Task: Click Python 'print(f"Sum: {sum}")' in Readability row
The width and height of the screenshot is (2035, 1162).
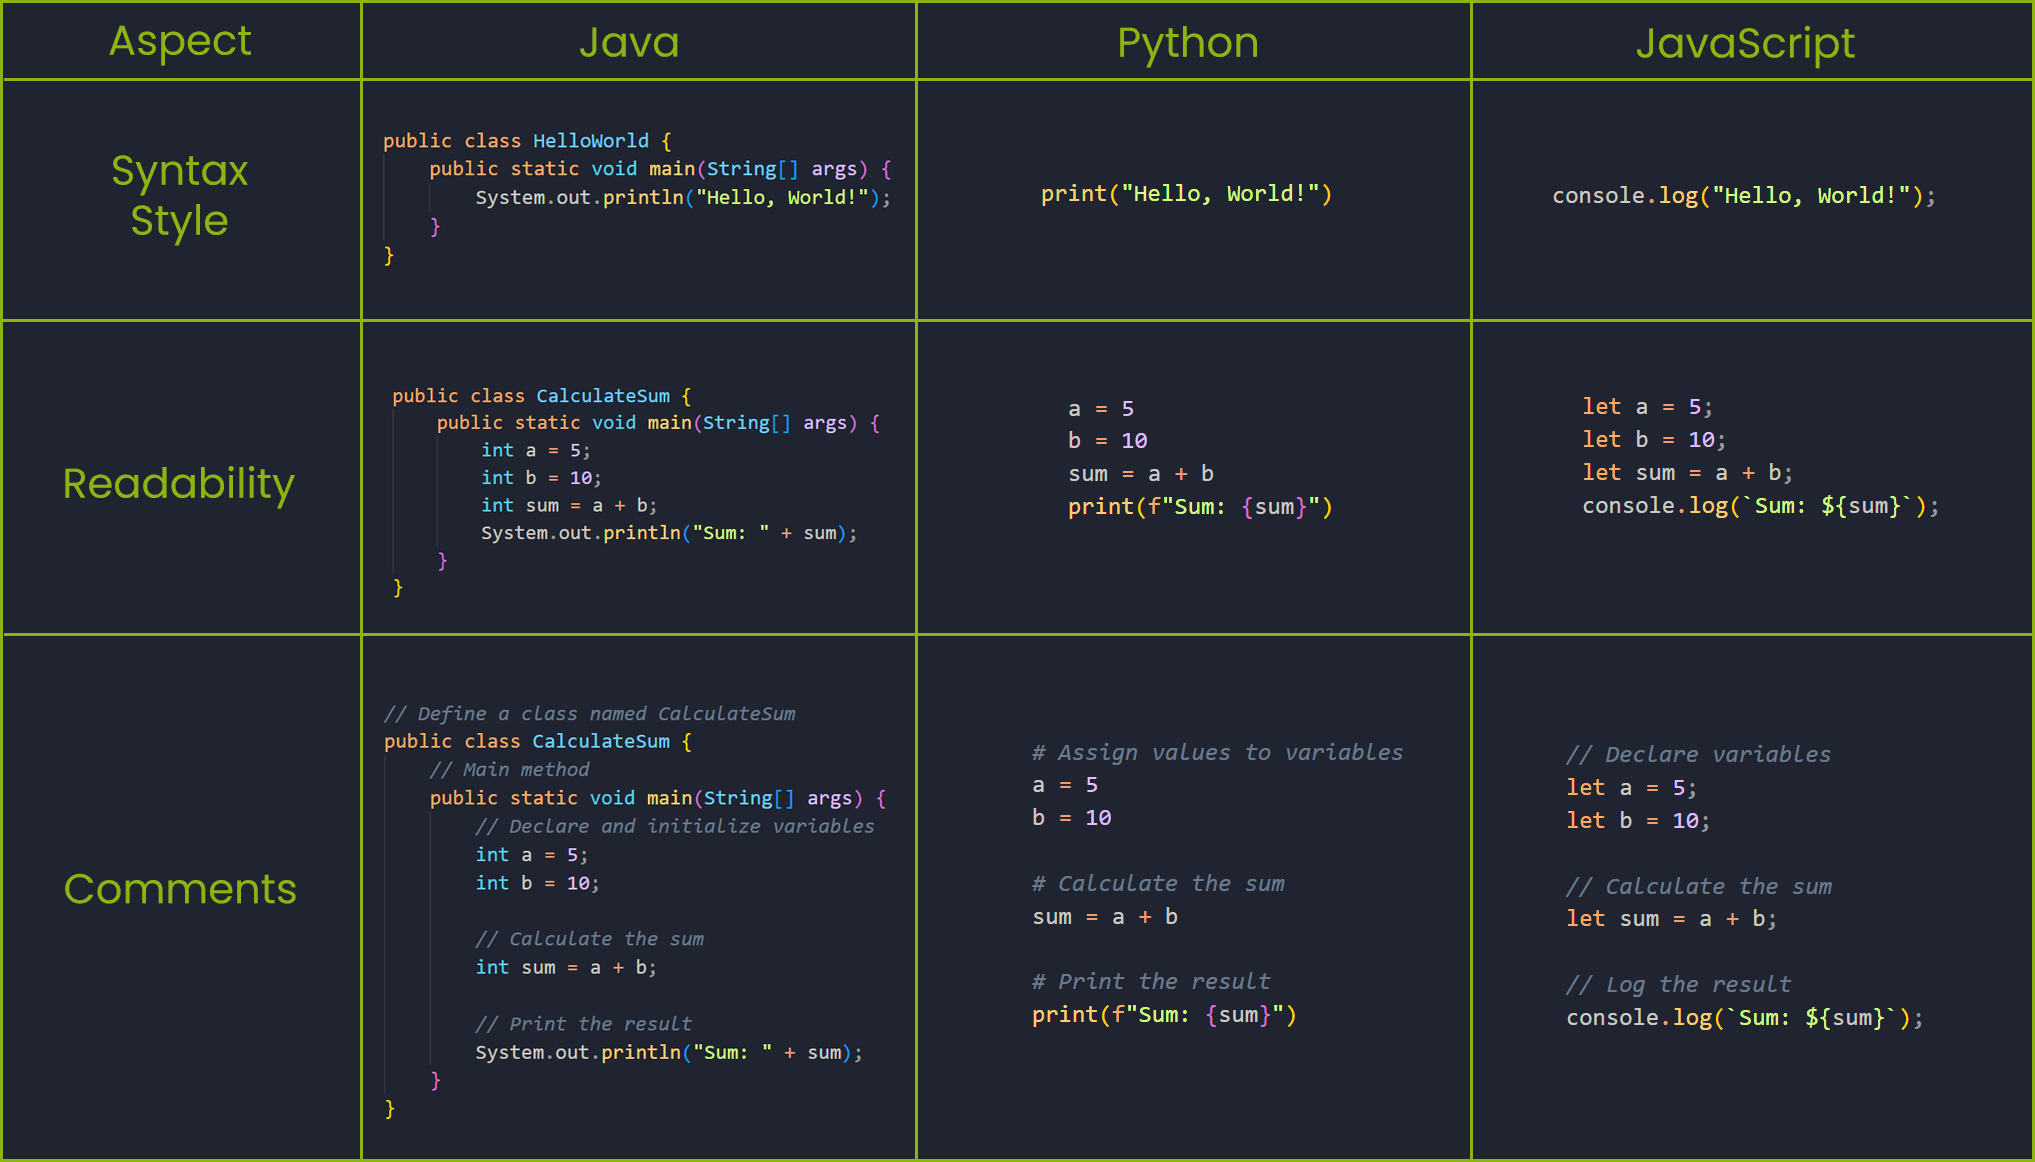Action: pyautogui.click(x=1200, y=507)
